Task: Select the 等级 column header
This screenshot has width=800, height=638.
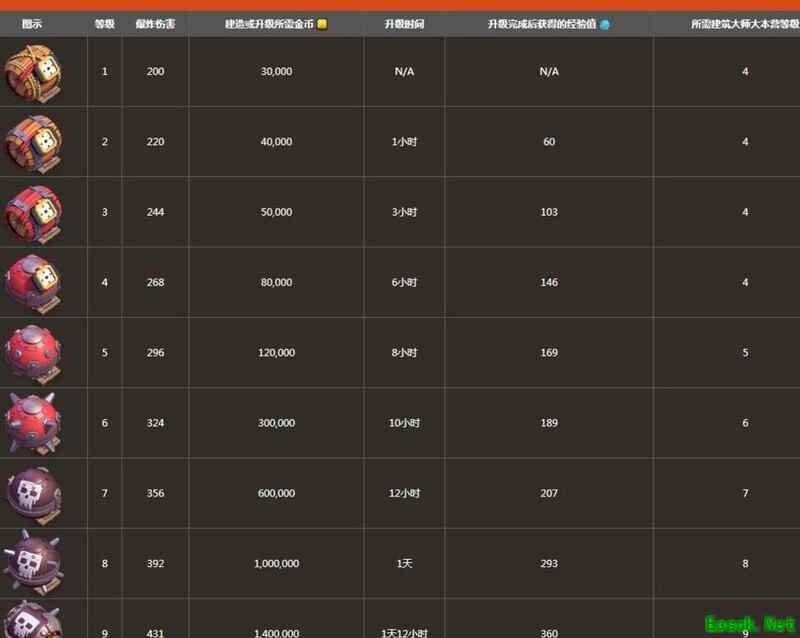Action: tap(104, 24)
